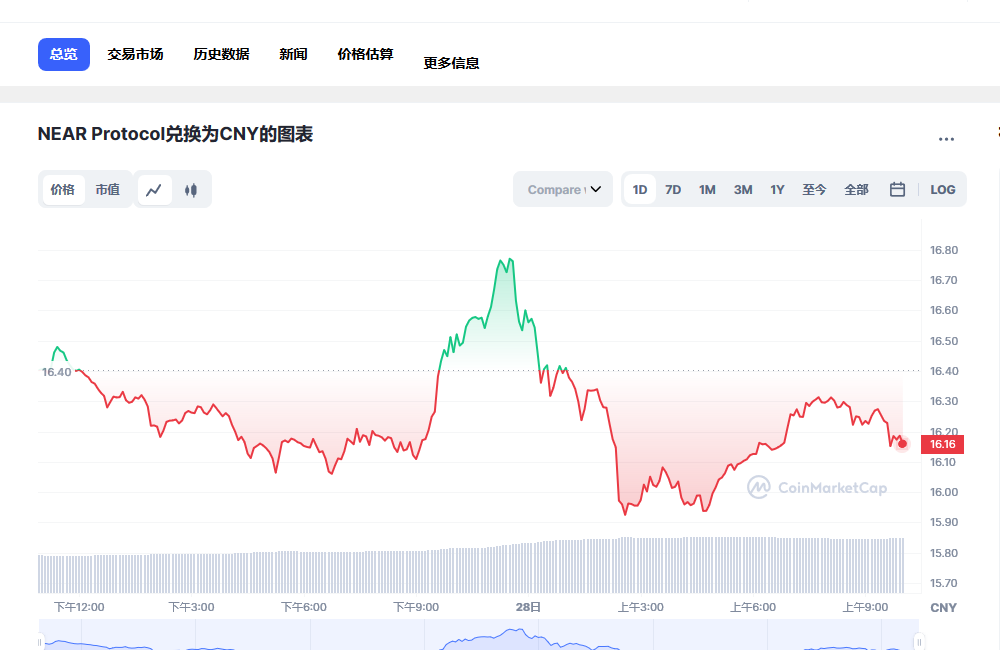Viewport: 1000px width, 650px height.
Task: Click the 16.16 current price label
Action: click(943, 444)
